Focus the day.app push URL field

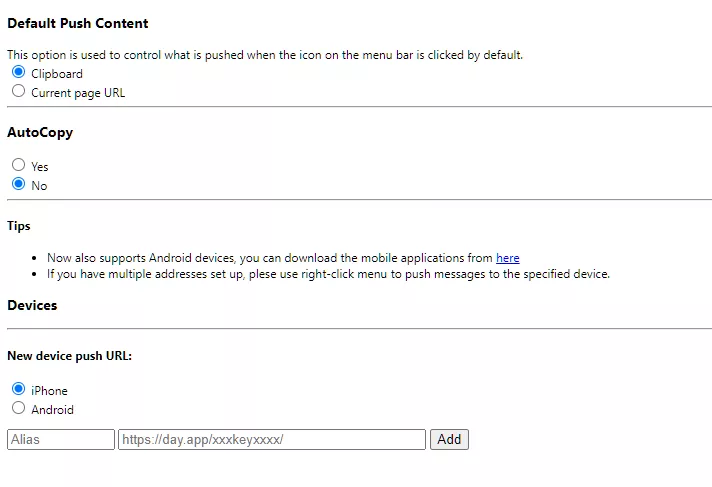(272, 439)
